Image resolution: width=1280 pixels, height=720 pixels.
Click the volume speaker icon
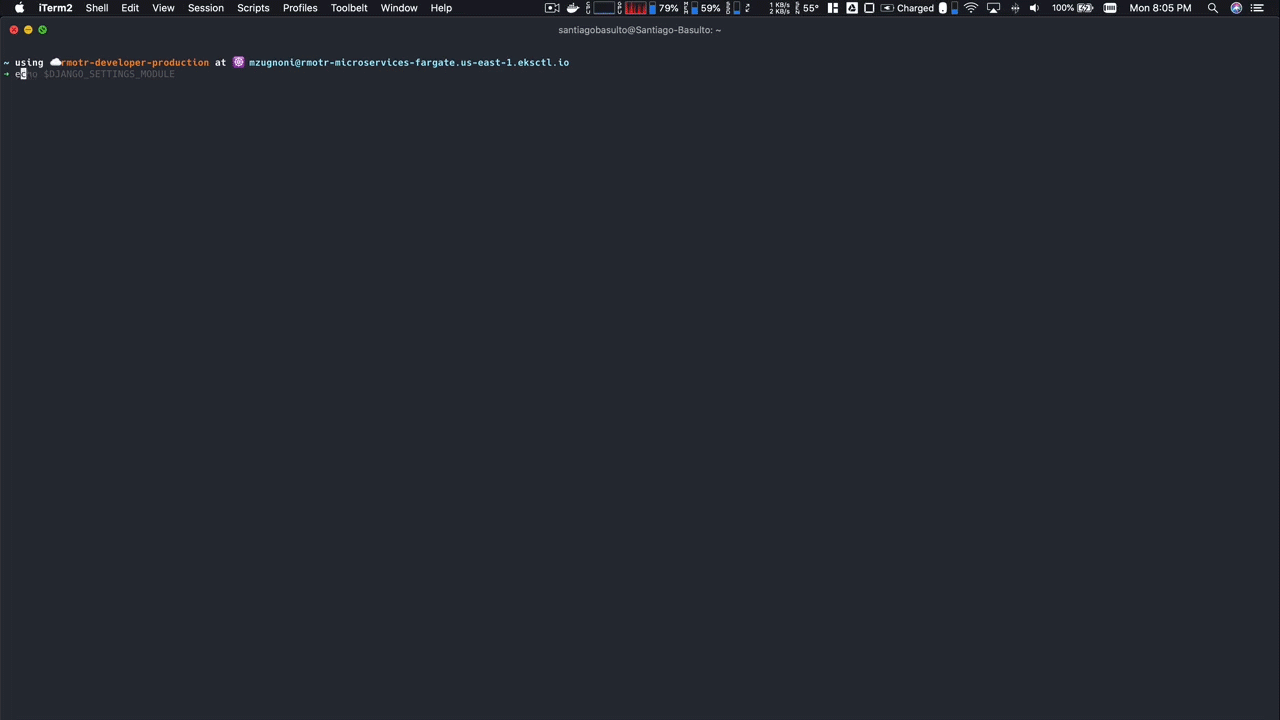tap(1034, 8)
